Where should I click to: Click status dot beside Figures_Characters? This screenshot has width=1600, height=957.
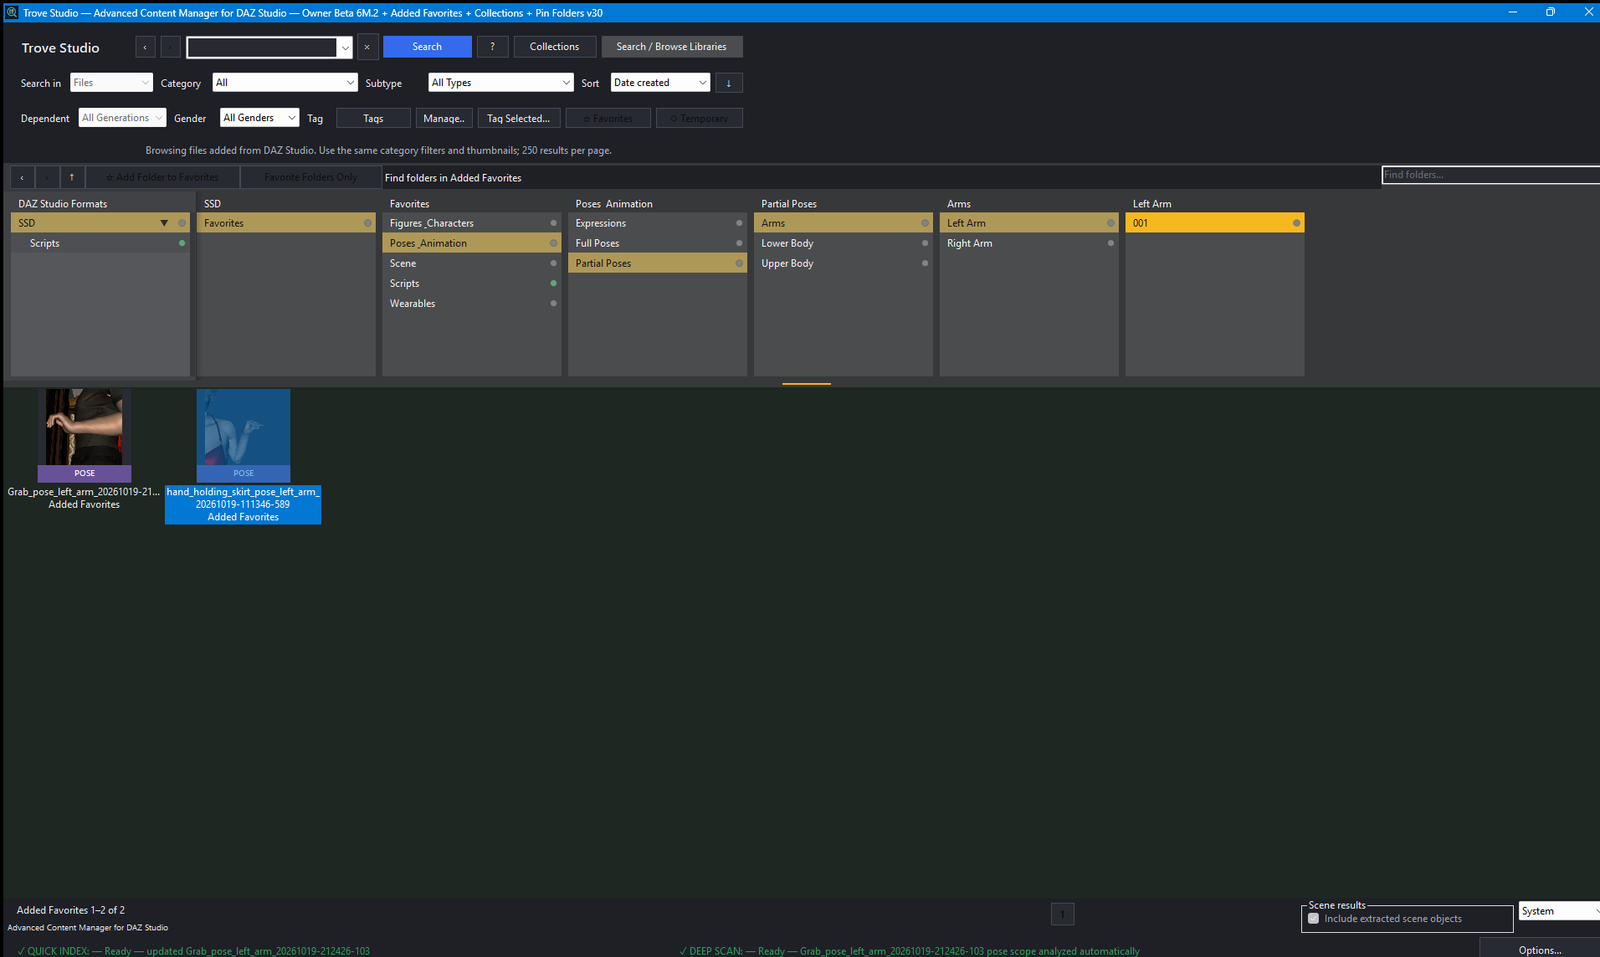(553, 223)
